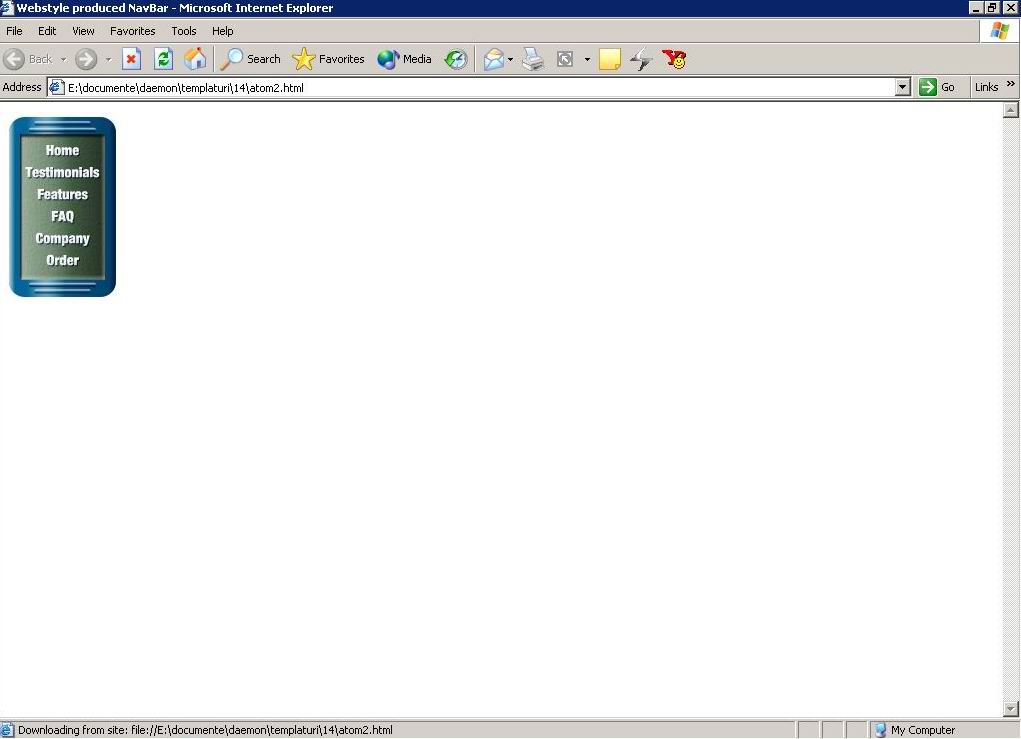Expand the address bar dropdown arrow
Viewport: 1021px width, 739px height.
point(903,87)
